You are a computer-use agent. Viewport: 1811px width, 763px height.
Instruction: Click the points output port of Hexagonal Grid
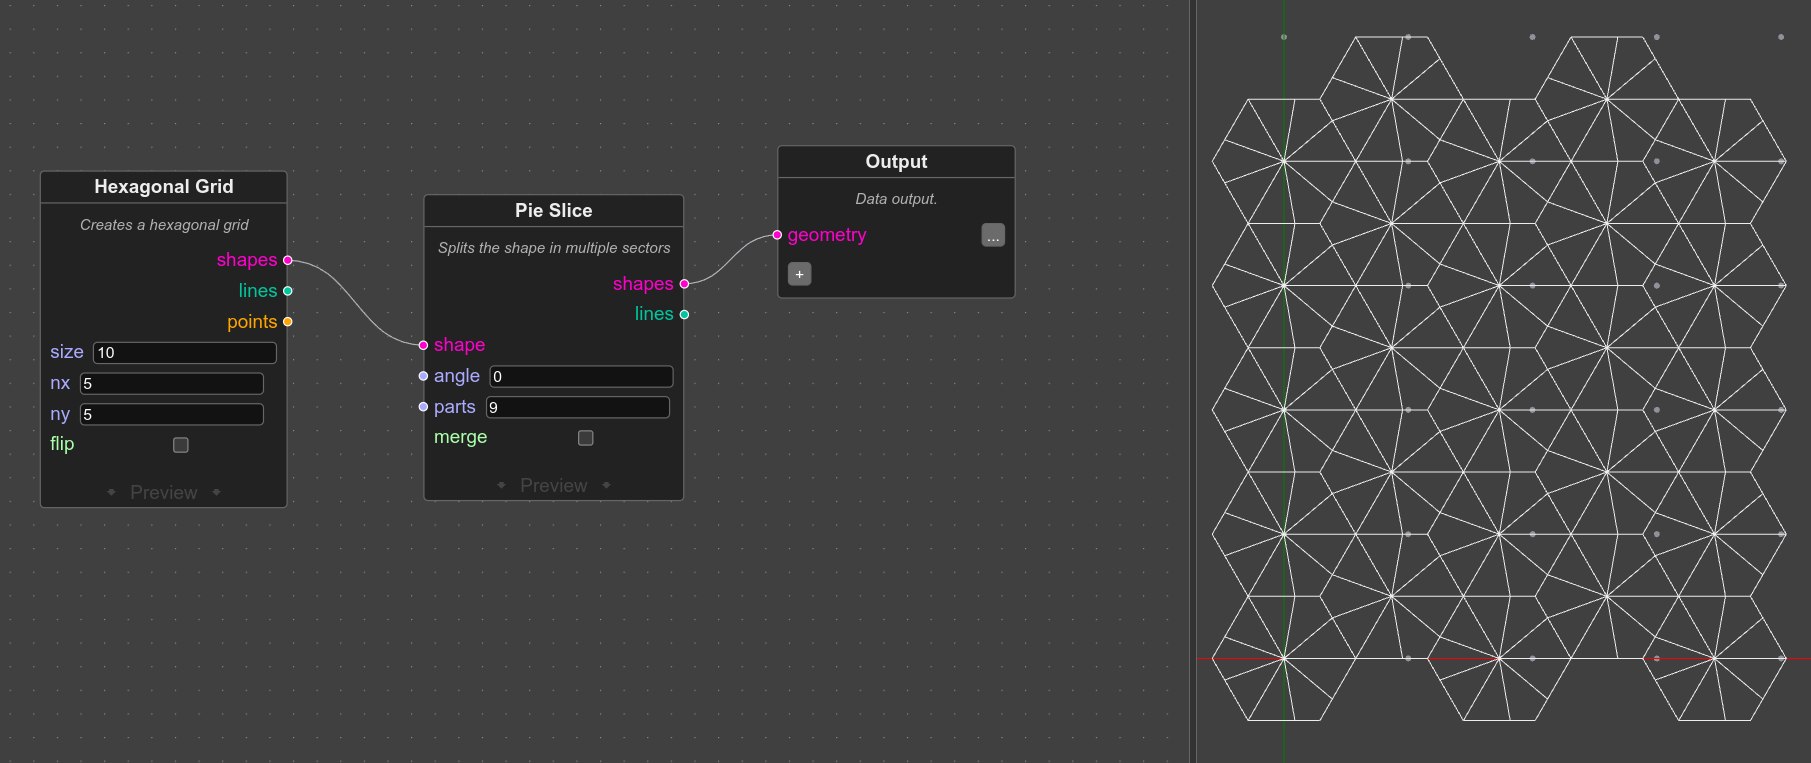[288, 322]
